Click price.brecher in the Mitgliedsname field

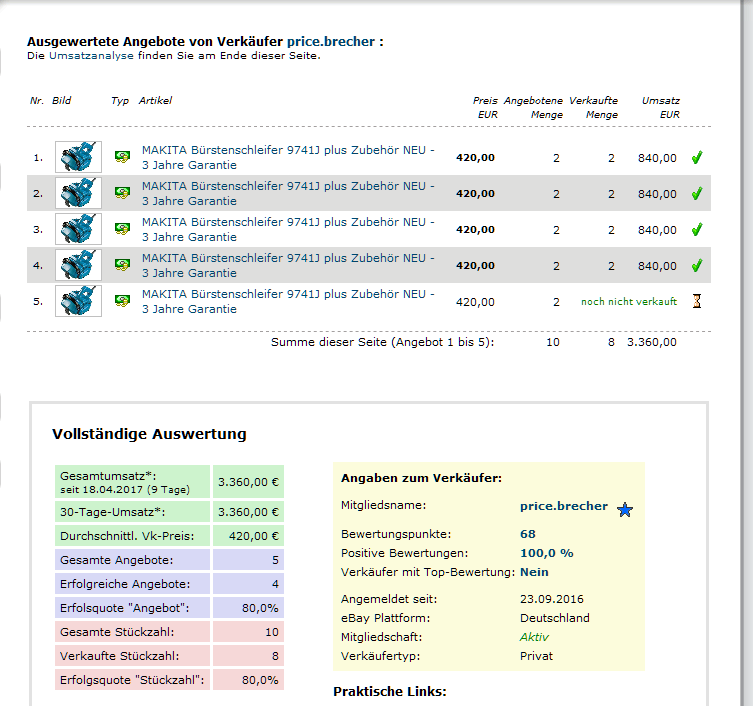pyautogui.click(x=564, y=506)
